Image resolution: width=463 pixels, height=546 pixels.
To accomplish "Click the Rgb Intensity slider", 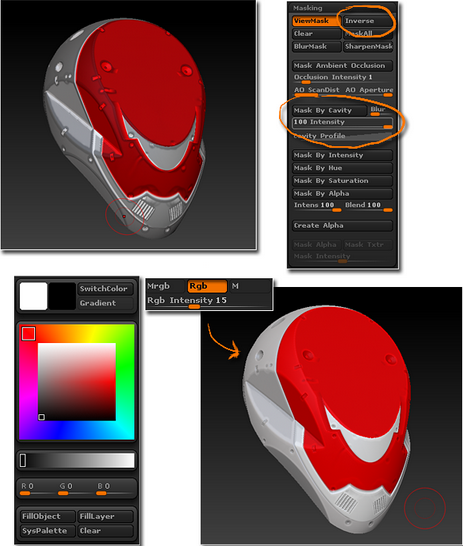I will point(209,302).
